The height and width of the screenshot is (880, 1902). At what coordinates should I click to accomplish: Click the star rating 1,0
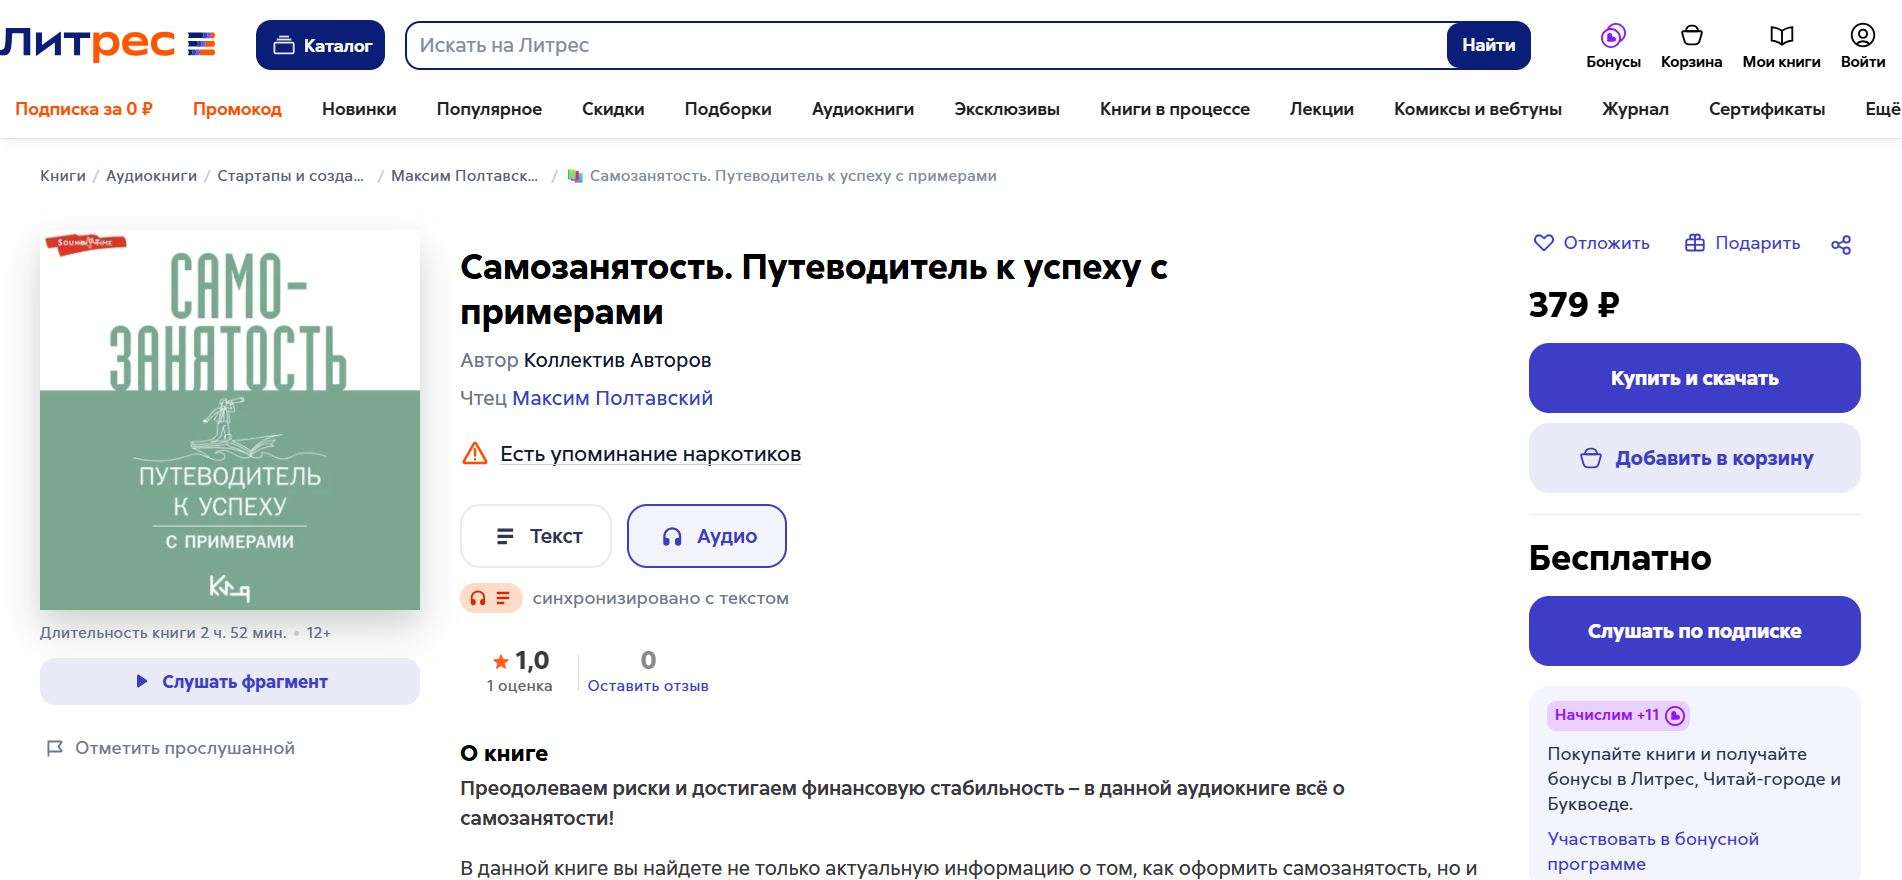521,660
